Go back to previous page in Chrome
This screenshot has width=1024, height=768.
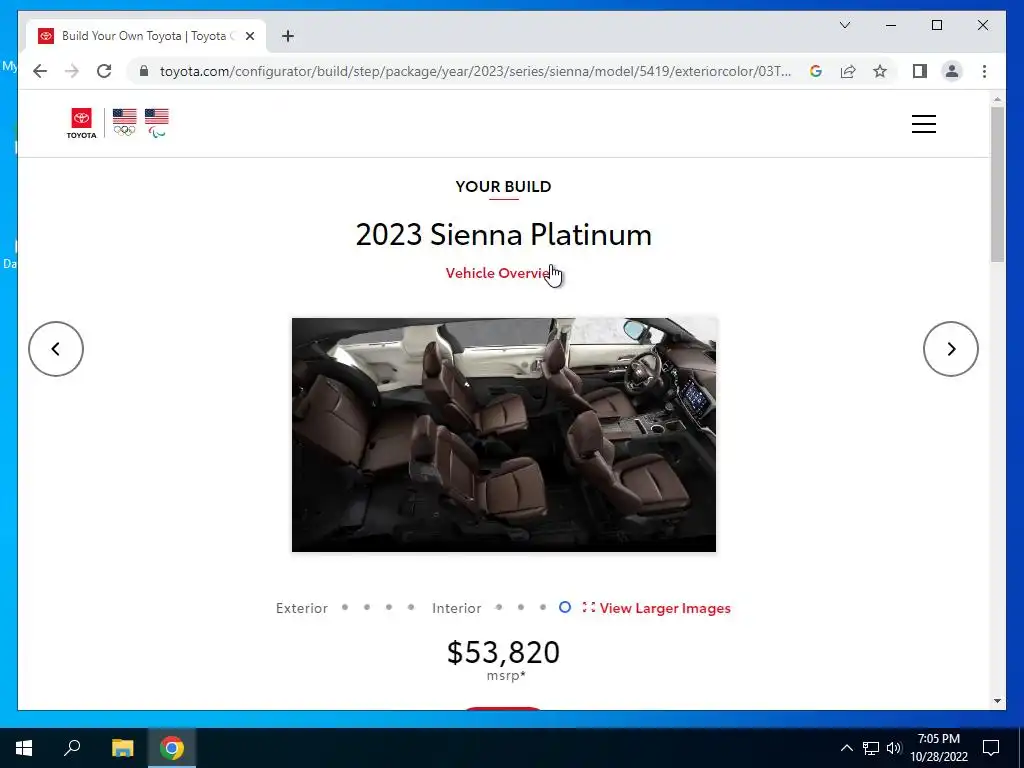(40, 71)
